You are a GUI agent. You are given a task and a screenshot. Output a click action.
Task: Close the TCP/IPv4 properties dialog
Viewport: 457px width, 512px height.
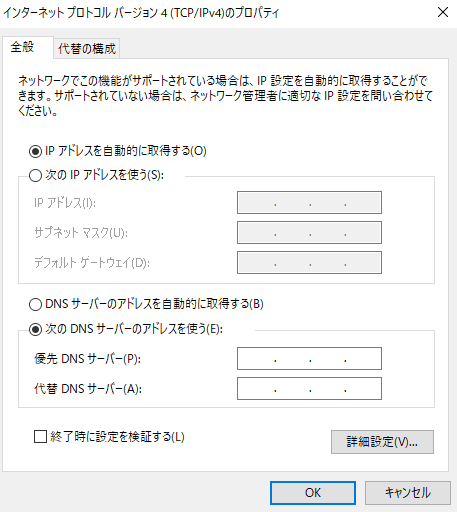443,13
